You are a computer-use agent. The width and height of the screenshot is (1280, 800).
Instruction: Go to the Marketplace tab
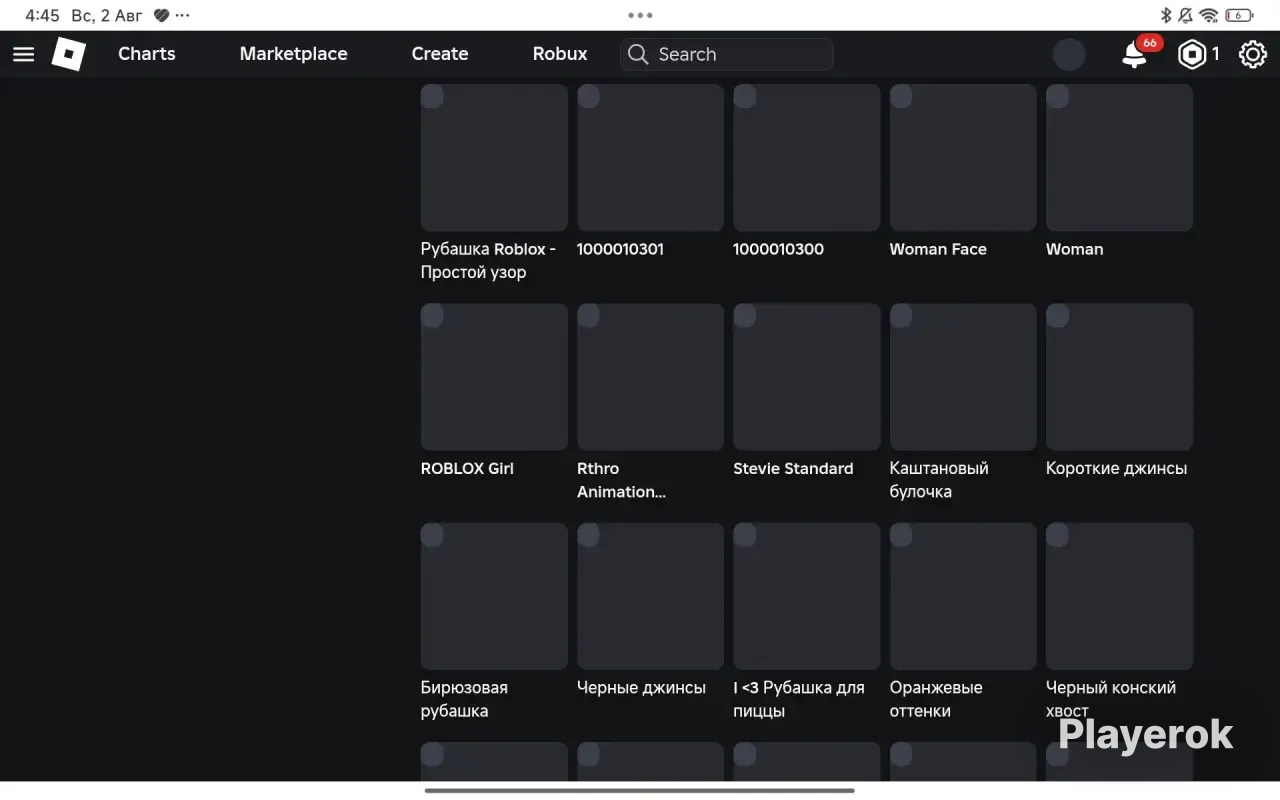click(294, 54)
